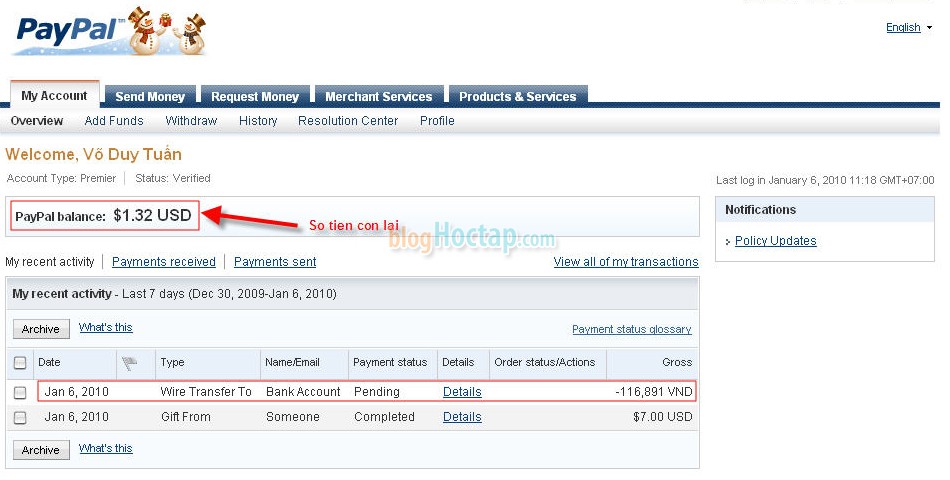950x480 pixels.
Task: Open the Products & Services tab
Action: click(517, 96)
